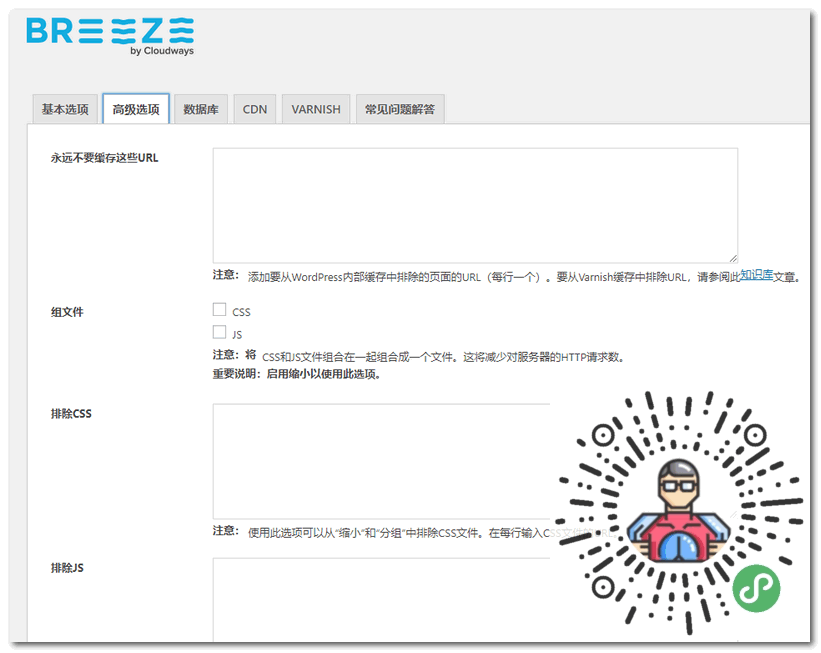Click inside the 永远不要缓存这些URL text area
The width and height of the screenshot is (821, 653).
(475, 200)
